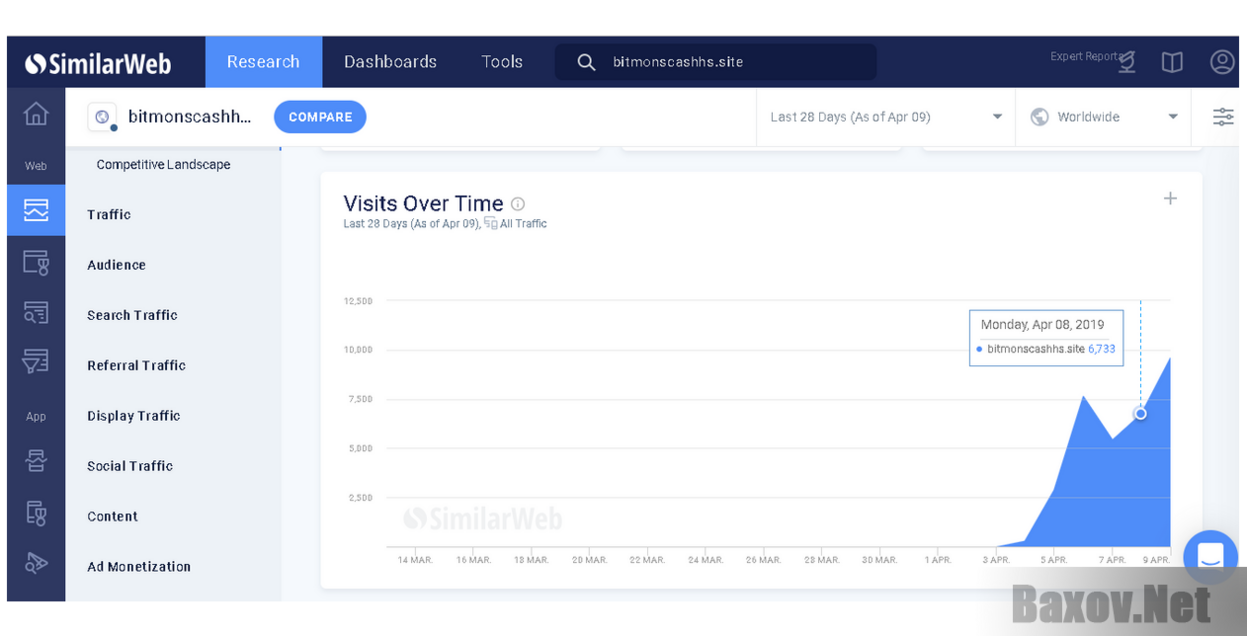Open Ad Monetization in sidebar

point(139,566)
